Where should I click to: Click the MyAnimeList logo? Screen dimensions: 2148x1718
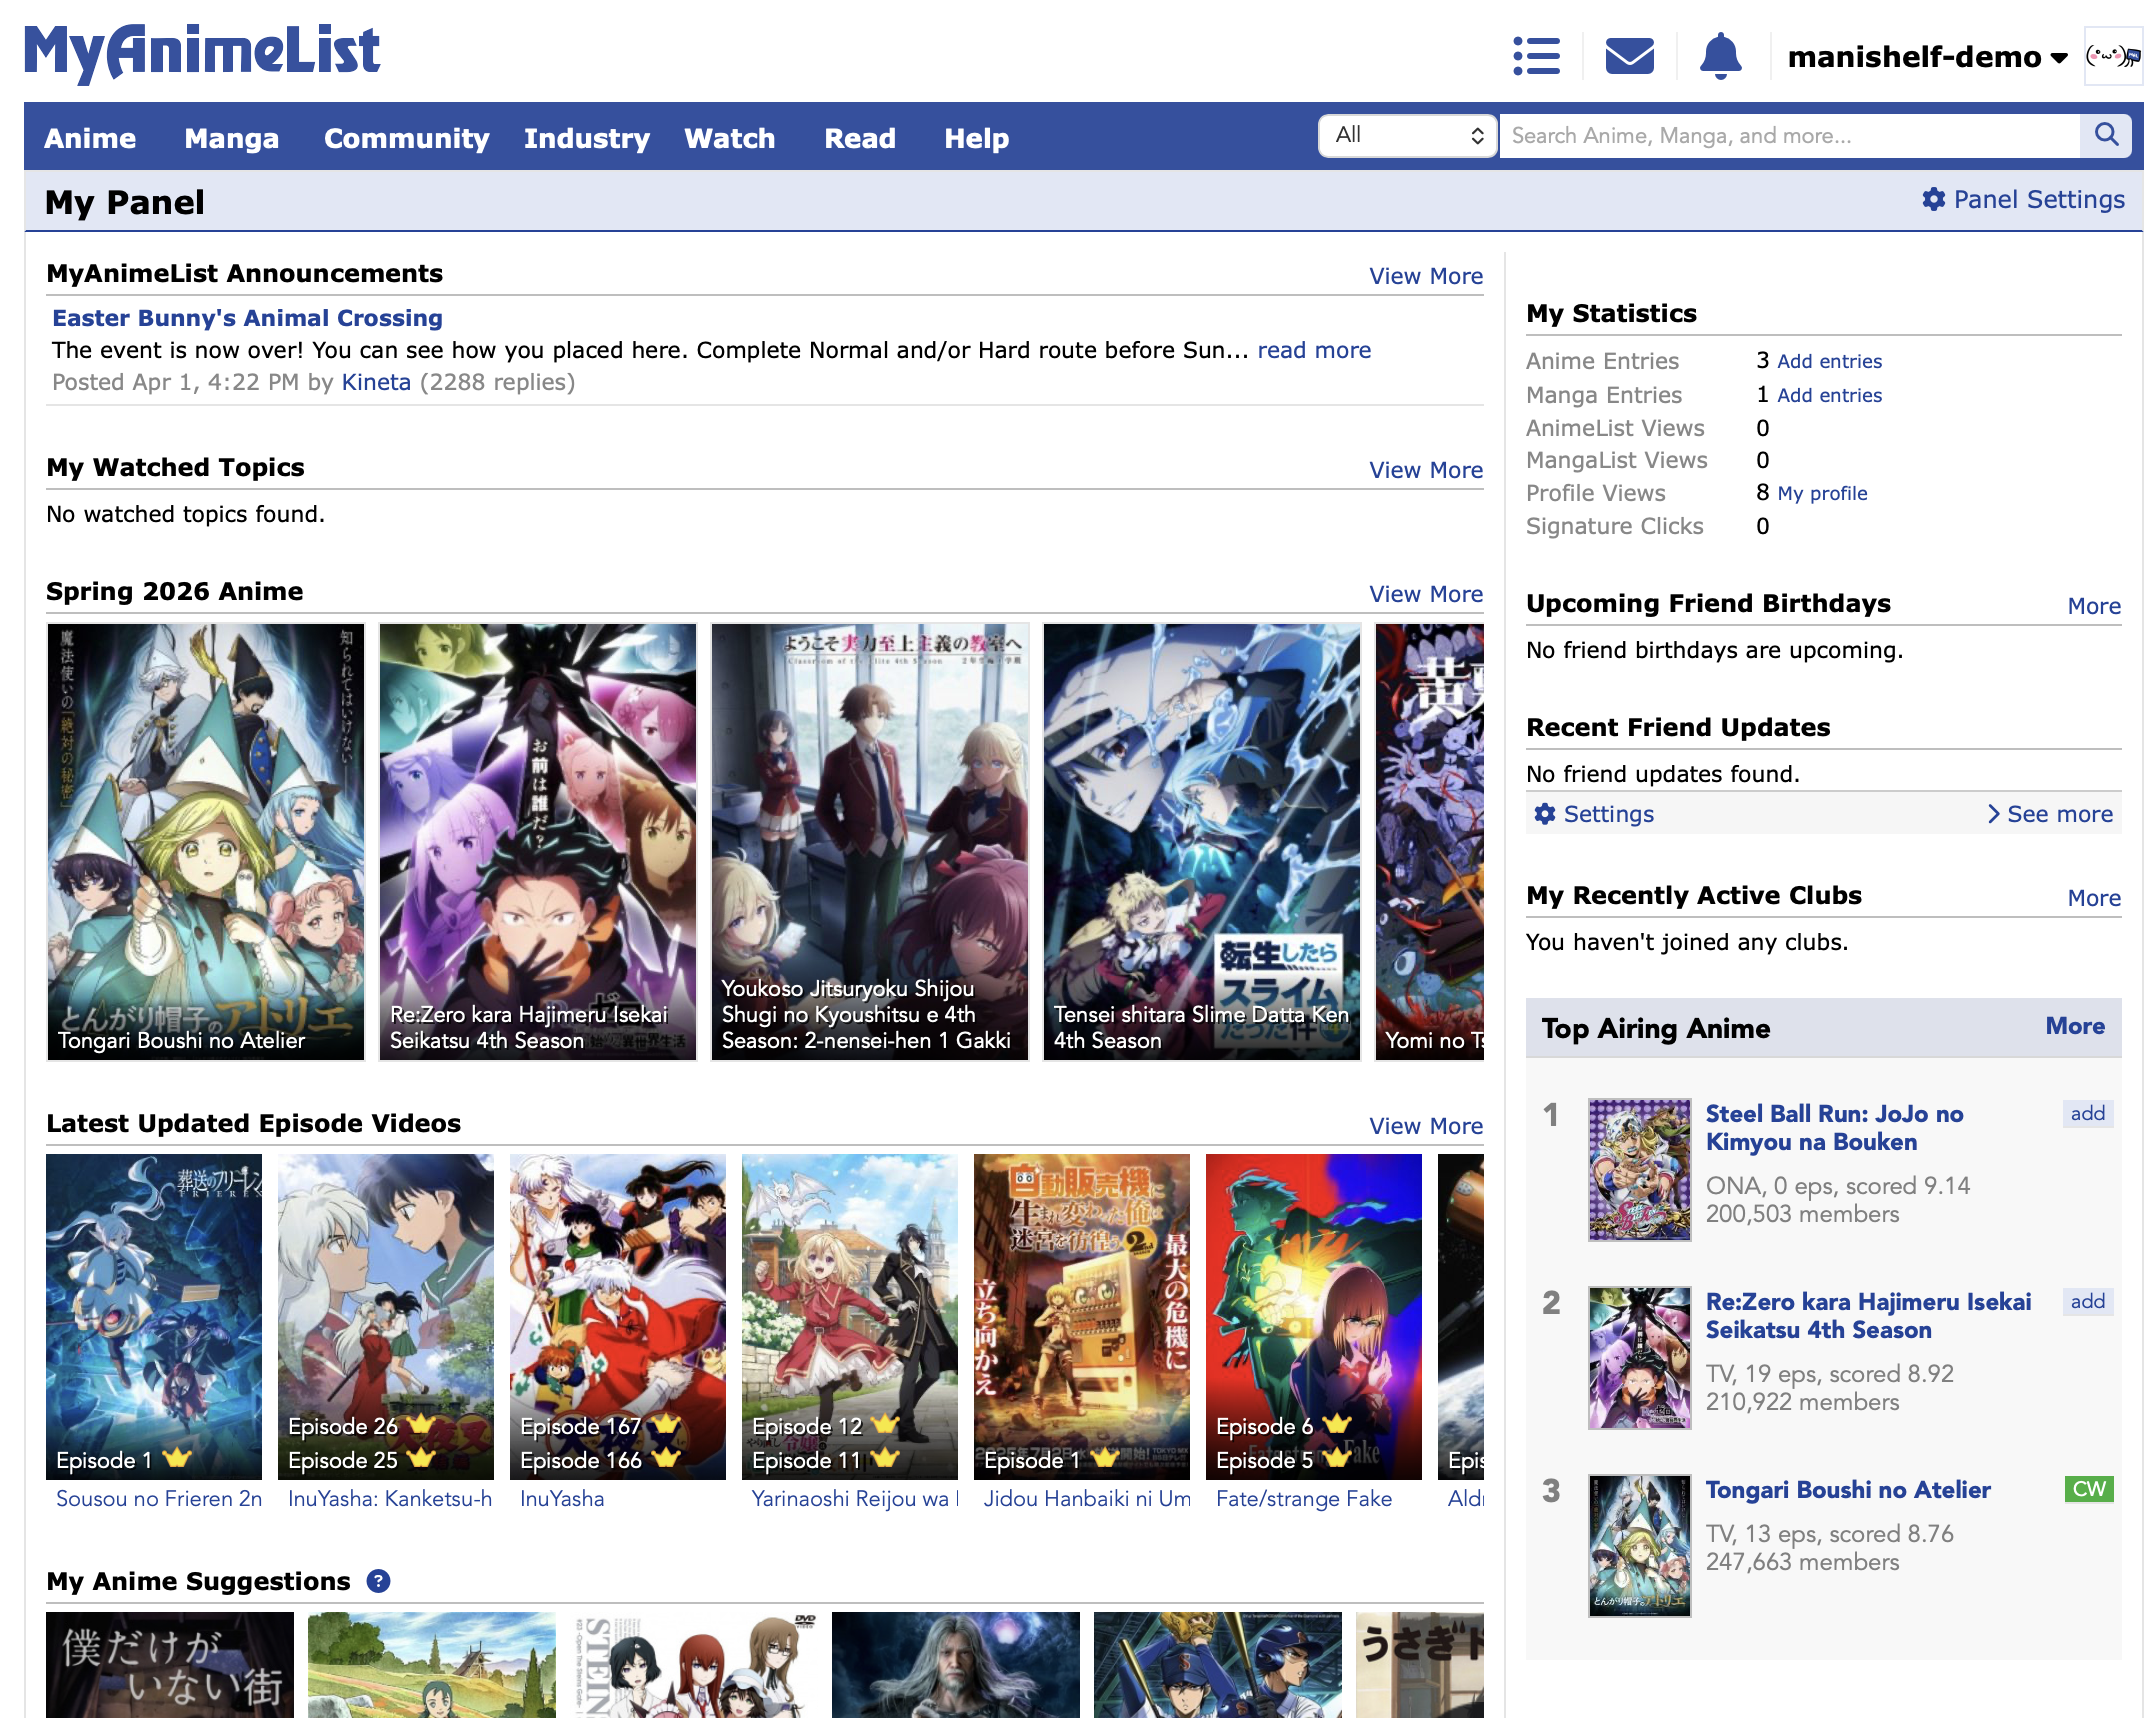202,52
